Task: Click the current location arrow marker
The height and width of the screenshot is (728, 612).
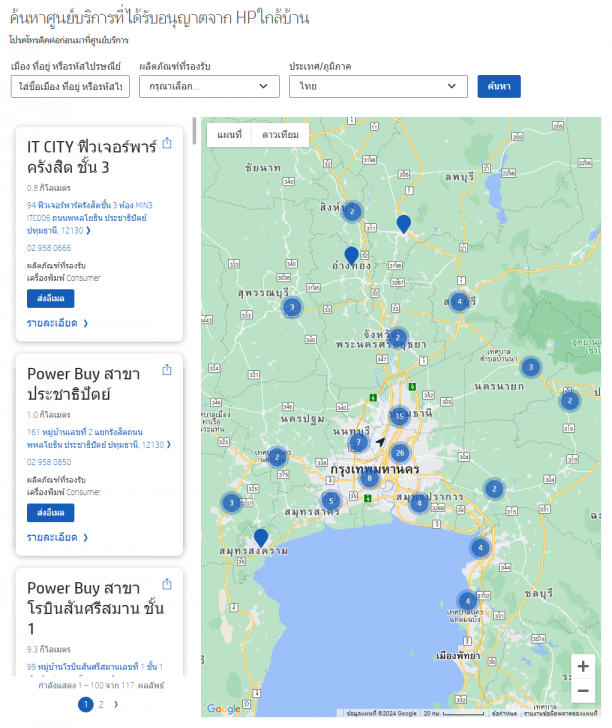Action: tap(380, 442)
